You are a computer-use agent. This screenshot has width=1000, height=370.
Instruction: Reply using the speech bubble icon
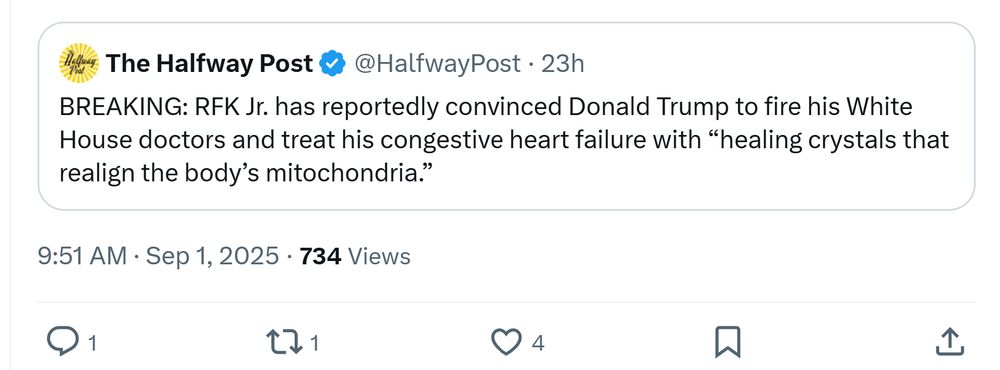(x=62, y=342)
